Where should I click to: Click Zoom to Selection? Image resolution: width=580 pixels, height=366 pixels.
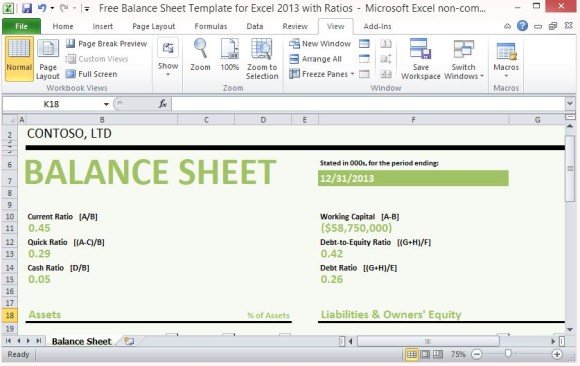[262, 59]
